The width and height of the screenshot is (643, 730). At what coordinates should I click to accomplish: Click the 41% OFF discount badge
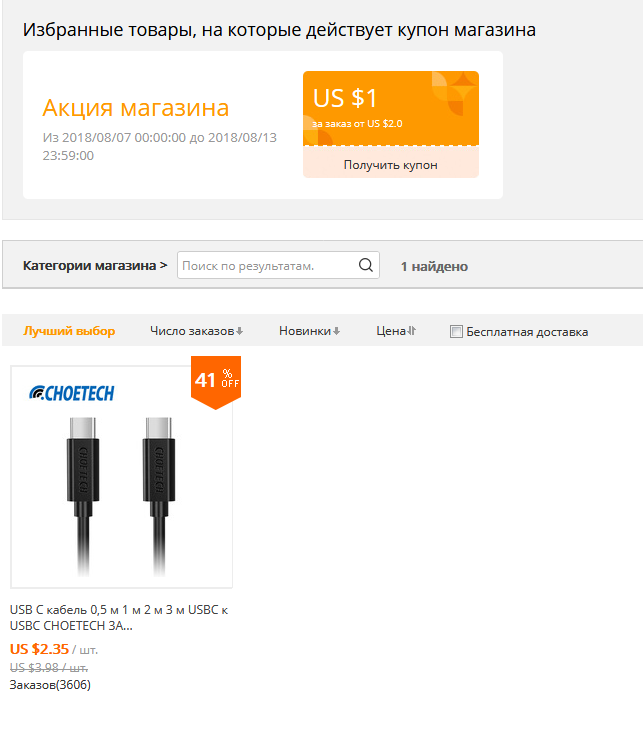click(216, 382)
